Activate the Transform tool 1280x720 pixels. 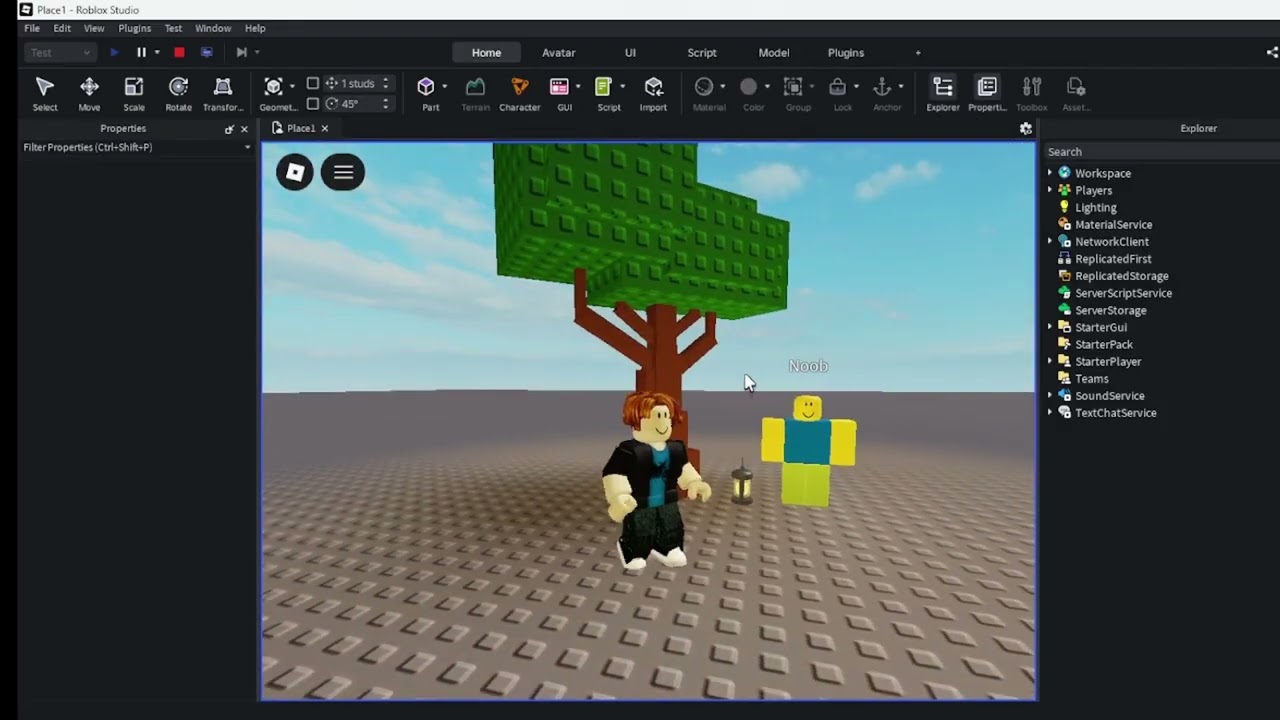pos(223,94)
